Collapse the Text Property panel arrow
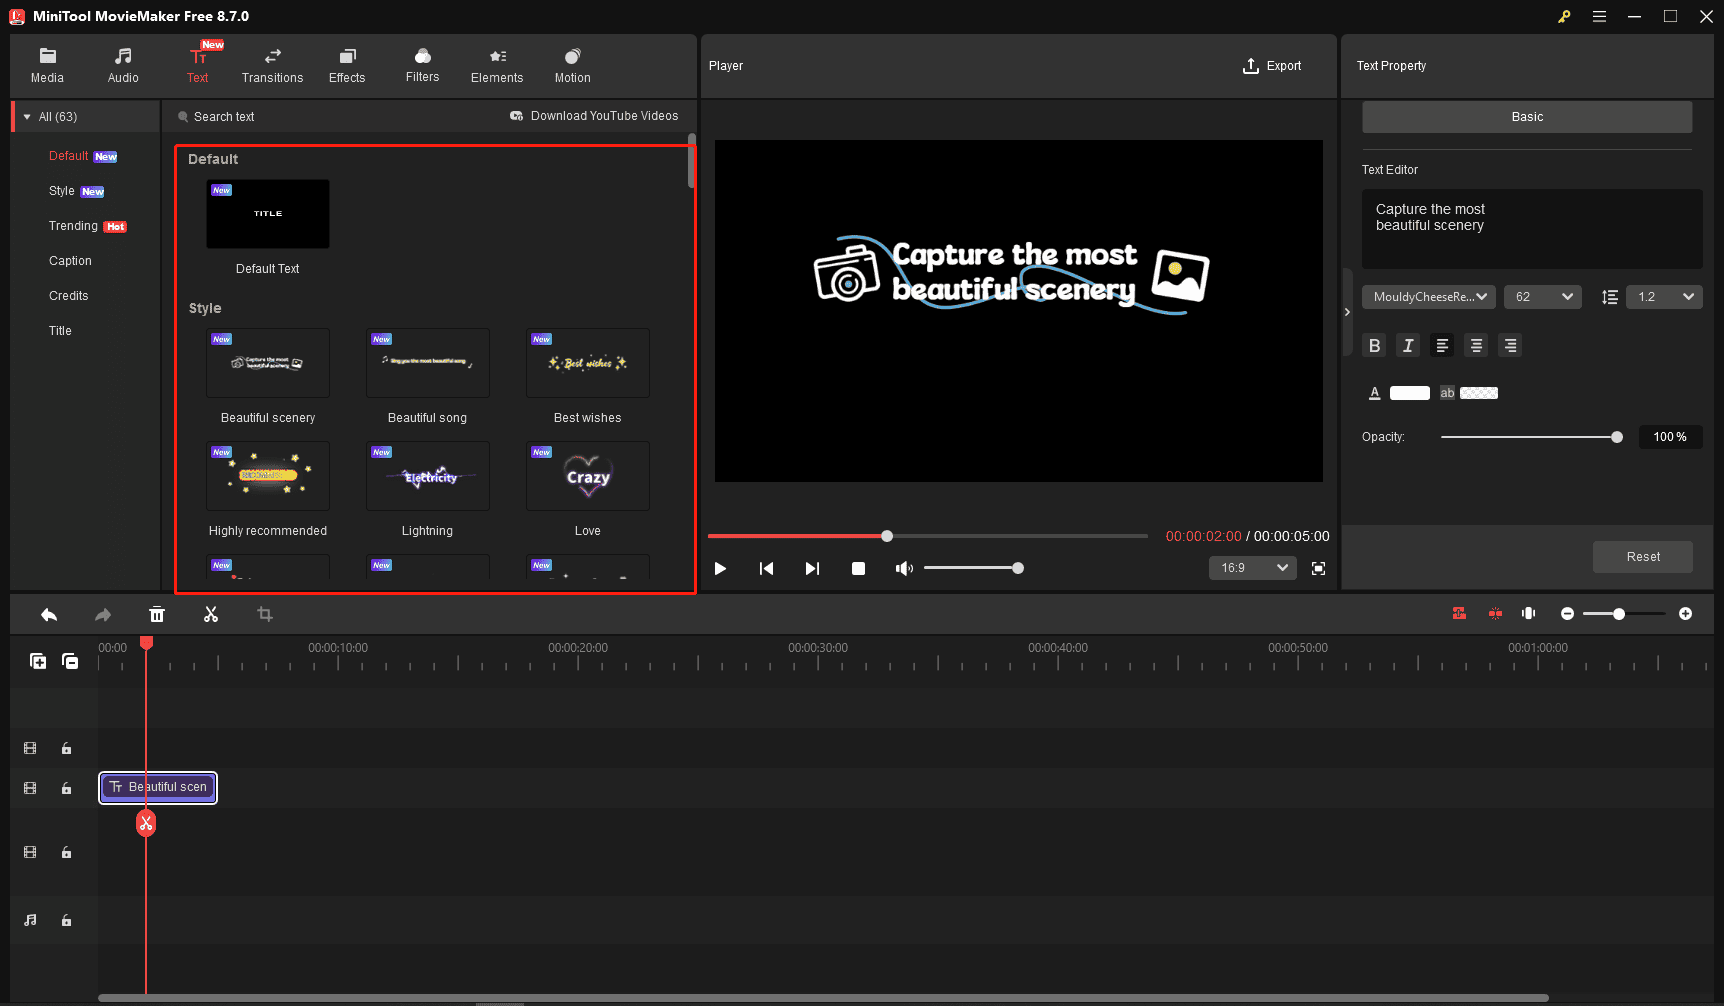This screenshot has width=1724, height=1006. (1347, 312)
